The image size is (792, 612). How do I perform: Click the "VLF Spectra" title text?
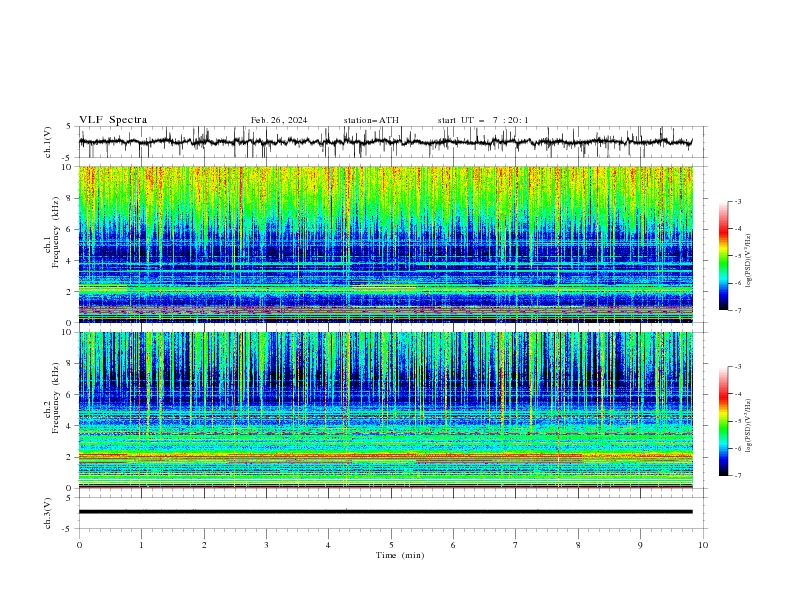pyautogui.click(x=113, y=120)
